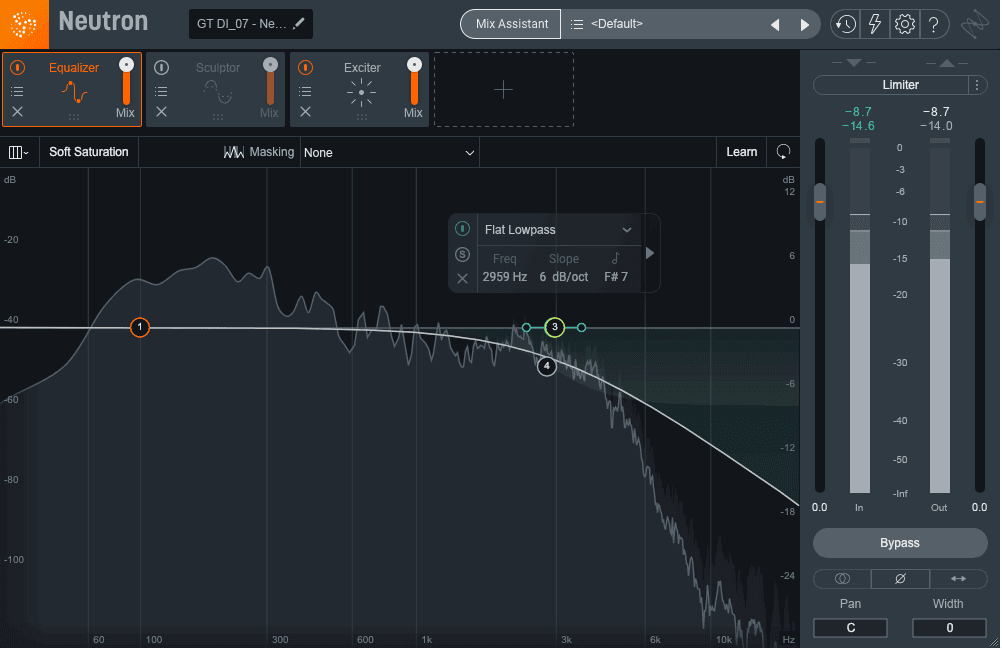
Task: Click the 2959 Hz frequency value
Action: point(505,277)
